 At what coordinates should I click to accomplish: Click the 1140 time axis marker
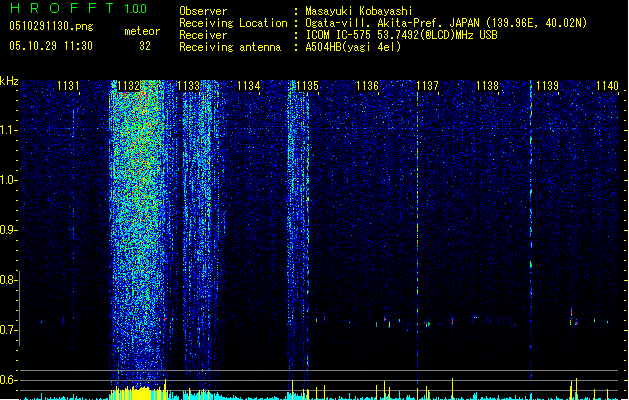(607, 86)
